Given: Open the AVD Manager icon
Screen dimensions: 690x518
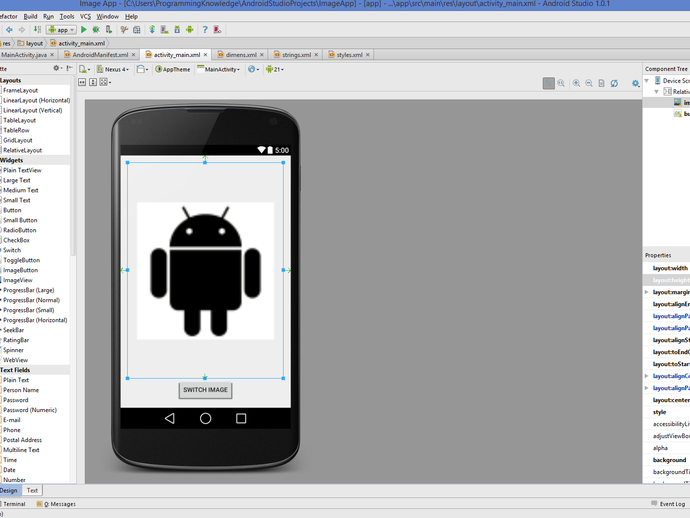Looking at the screenshot, I should [x=164, y=29].
